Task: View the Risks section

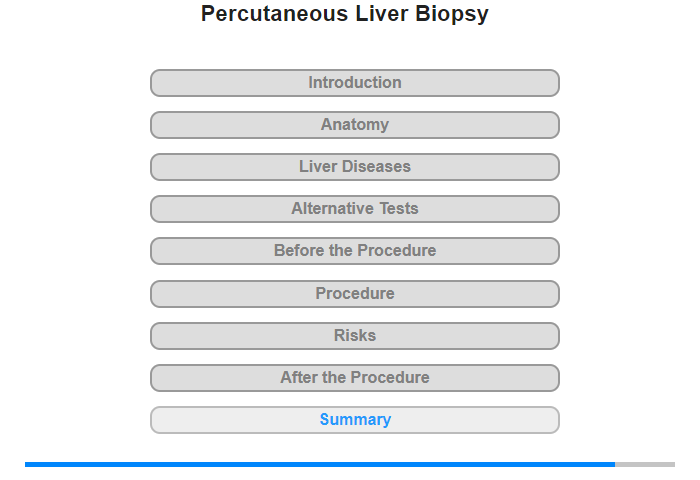Action: (x=354, y=336)
